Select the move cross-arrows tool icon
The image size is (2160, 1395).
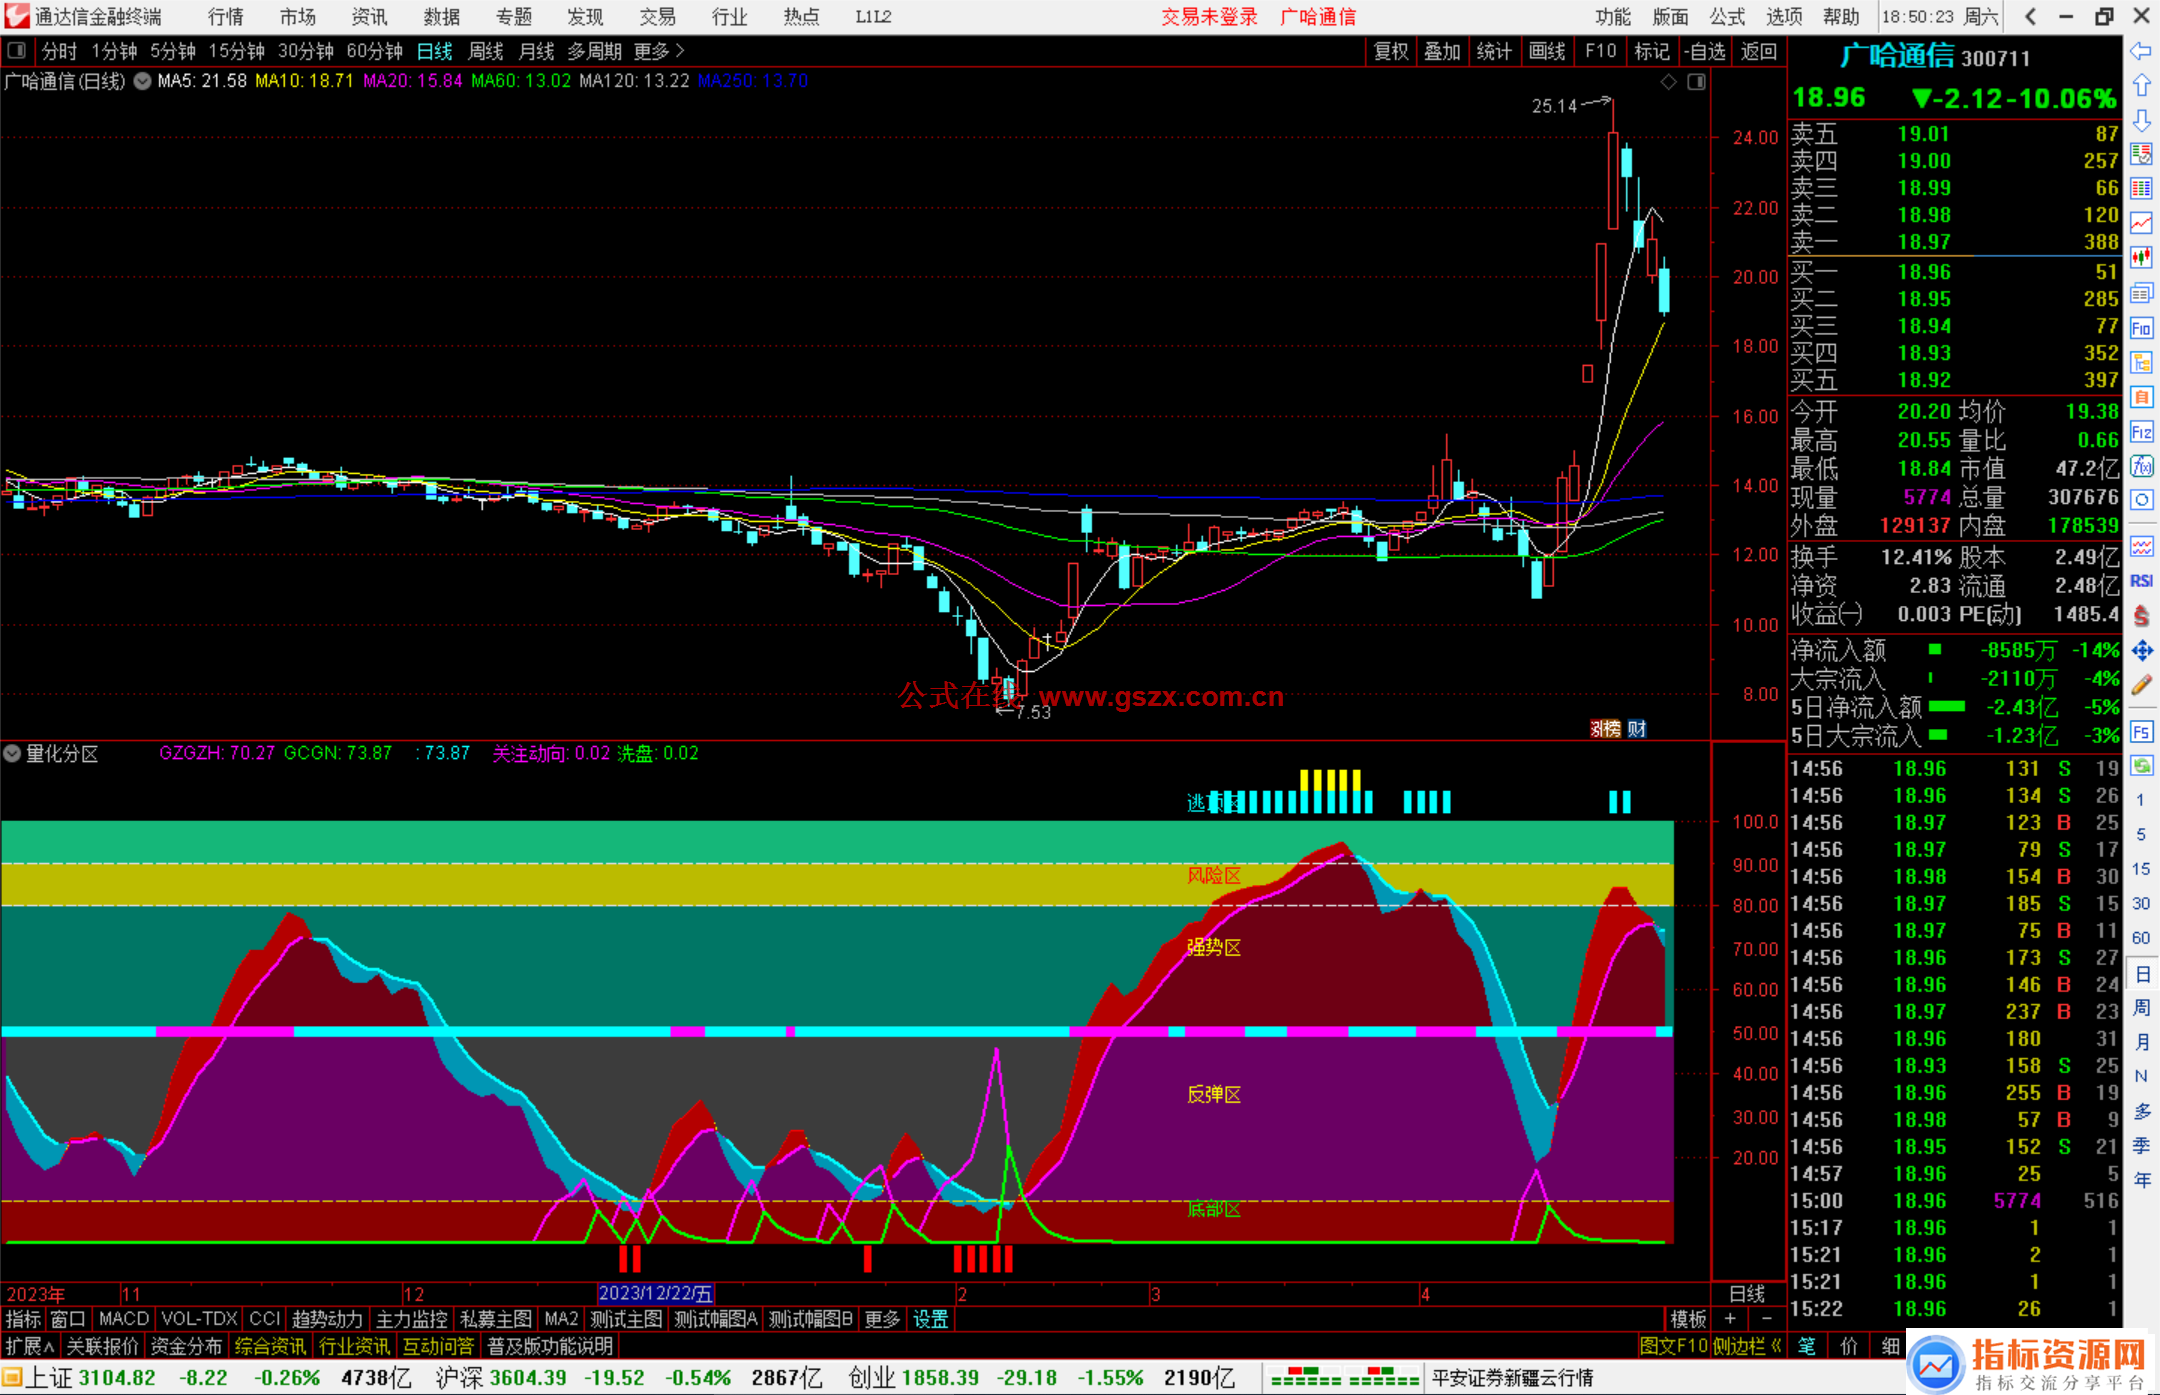tap(2141, 651)
